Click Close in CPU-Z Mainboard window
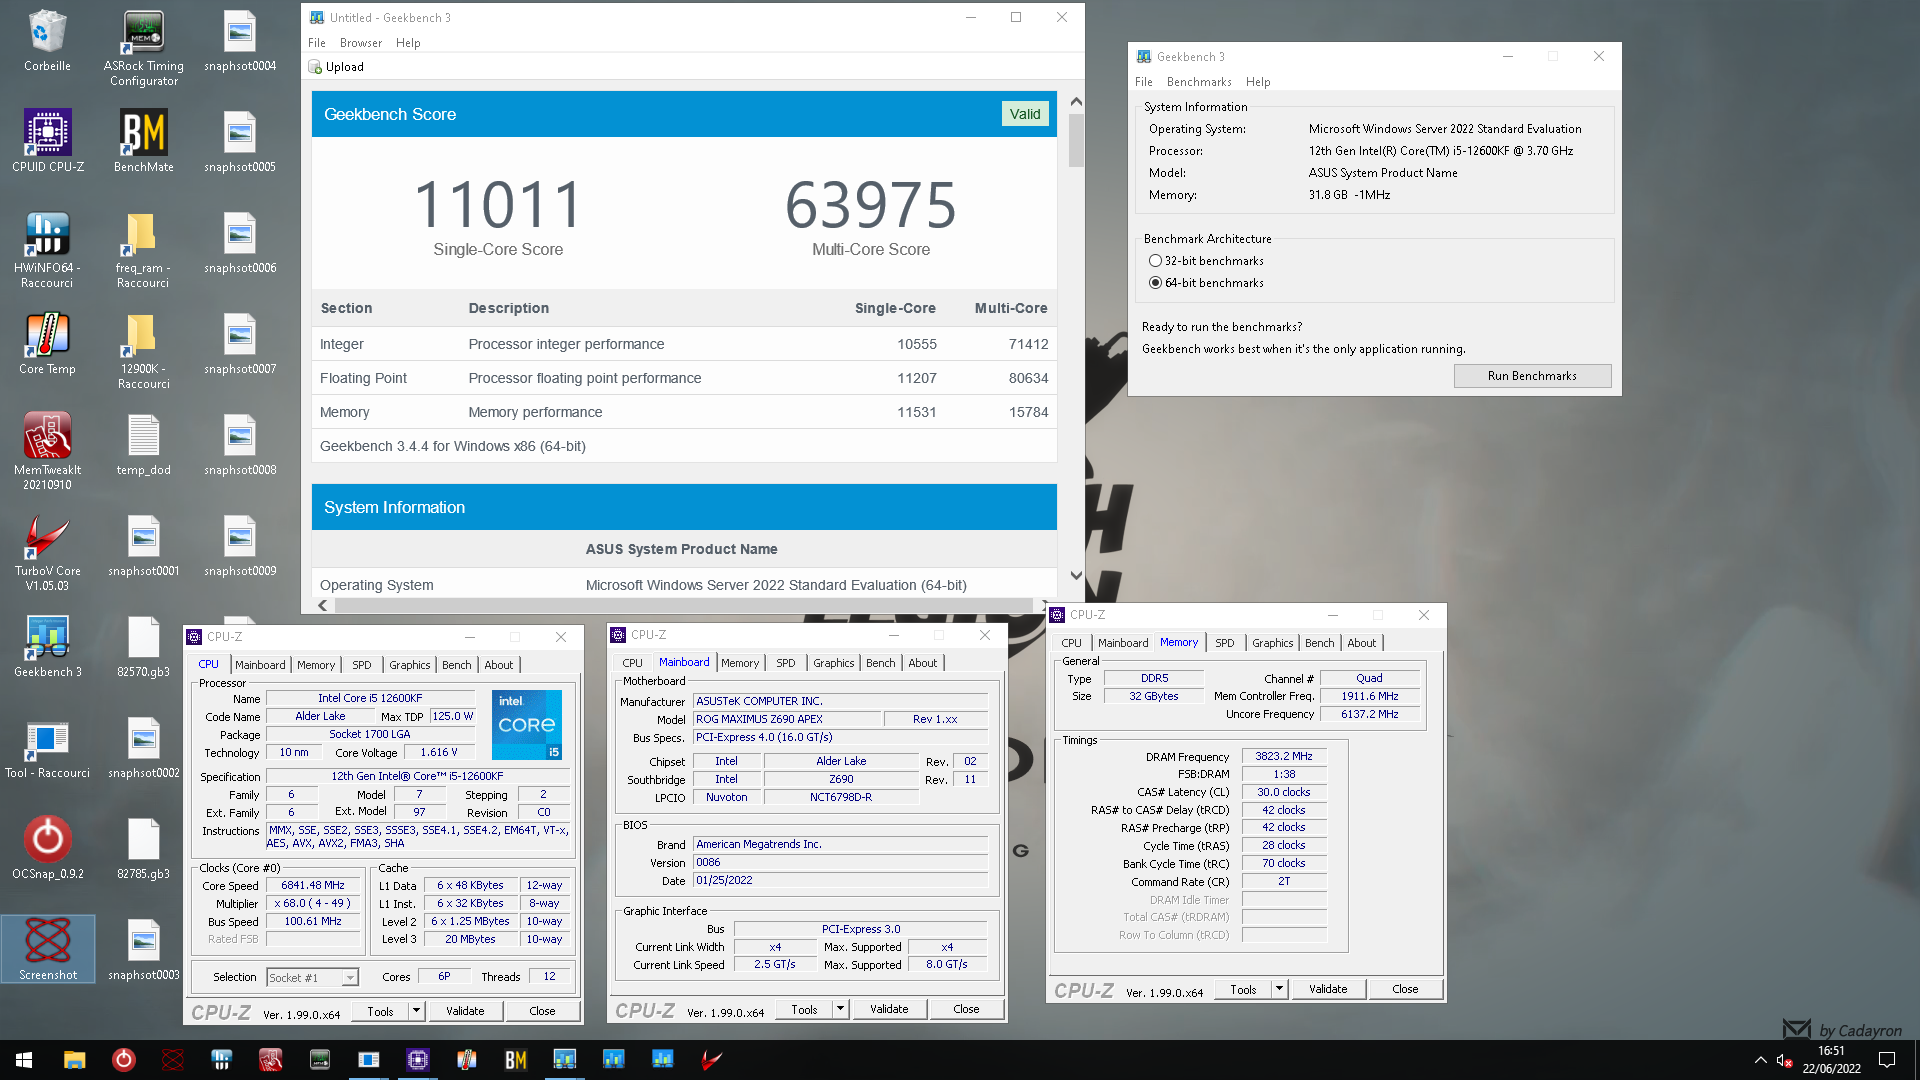Image resolution: width=1920 pixels, height=1080 pixels. [x=966, y=1009]
